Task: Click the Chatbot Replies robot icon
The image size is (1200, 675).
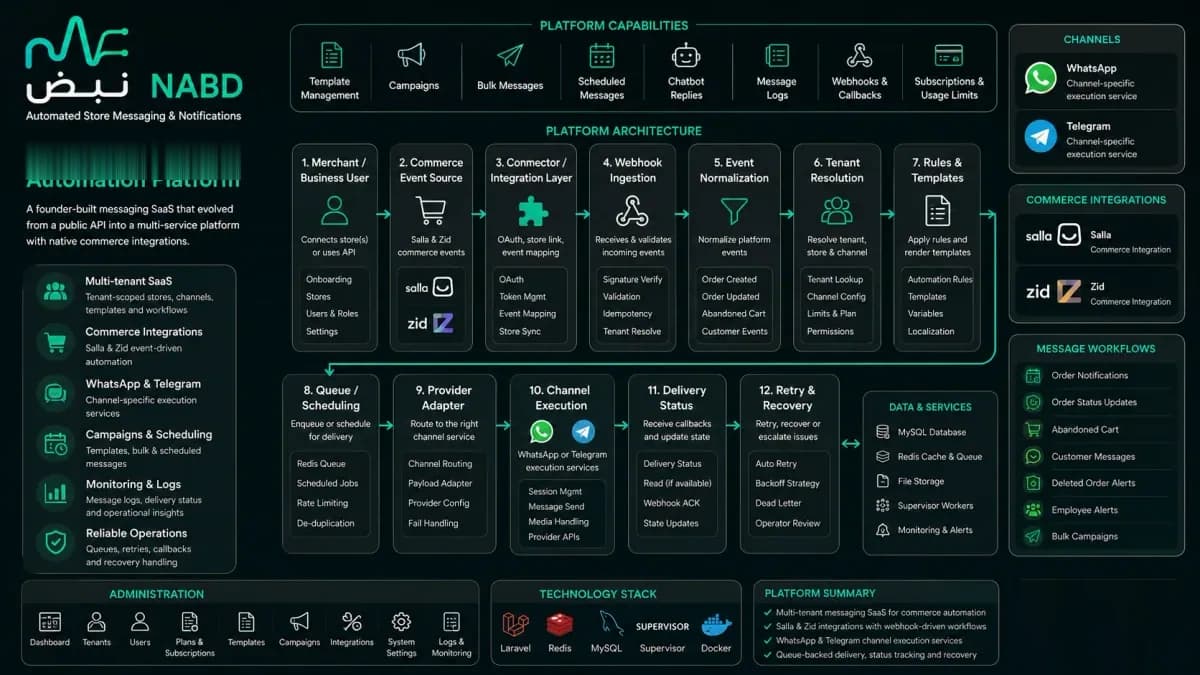Action: 686,55
